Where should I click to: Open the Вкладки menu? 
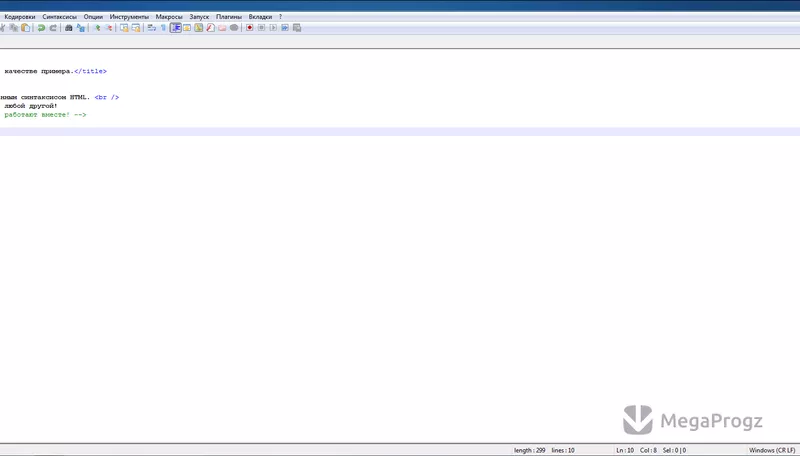[260, 17]
